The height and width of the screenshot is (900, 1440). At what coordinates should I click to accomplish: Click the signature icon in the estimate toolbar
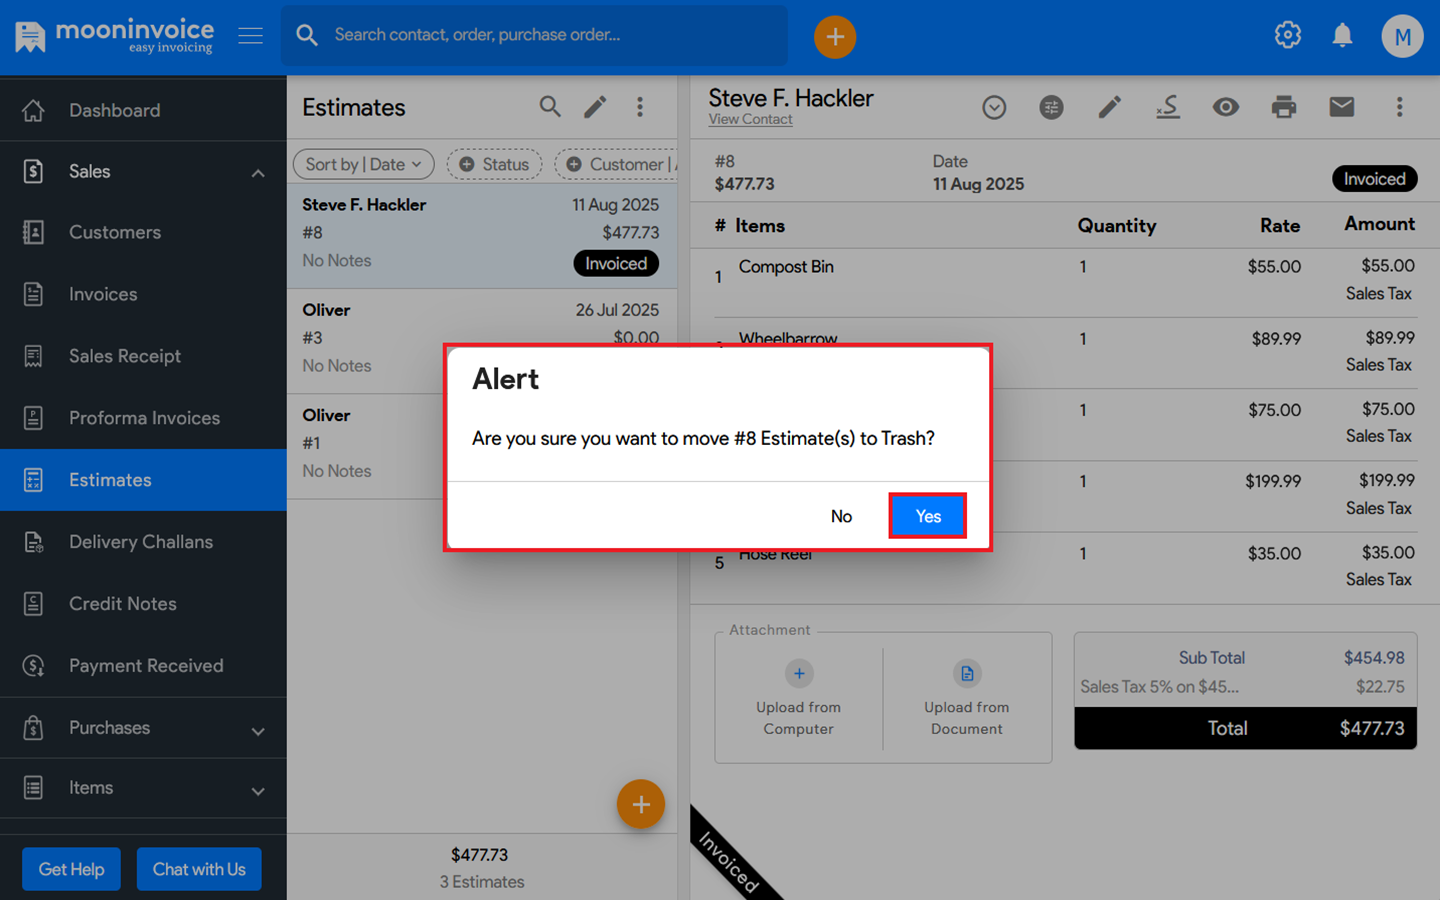(x=1167, y=107)
